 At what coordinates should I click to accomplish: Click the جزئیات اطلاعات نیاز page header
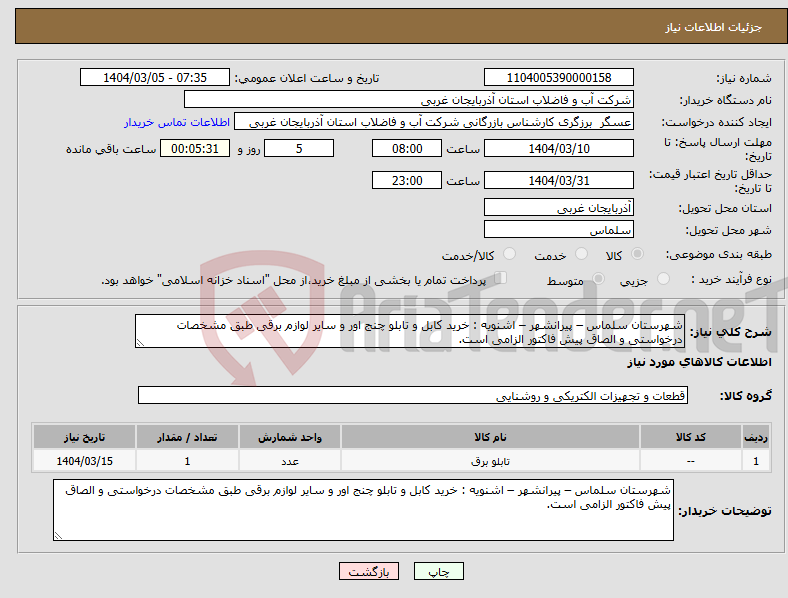tap(713, 27)
